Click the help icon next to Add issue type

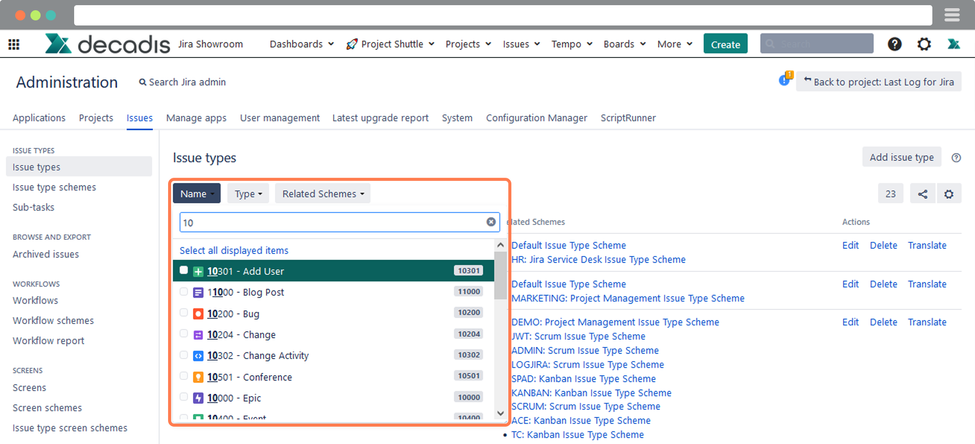[956, 158]
